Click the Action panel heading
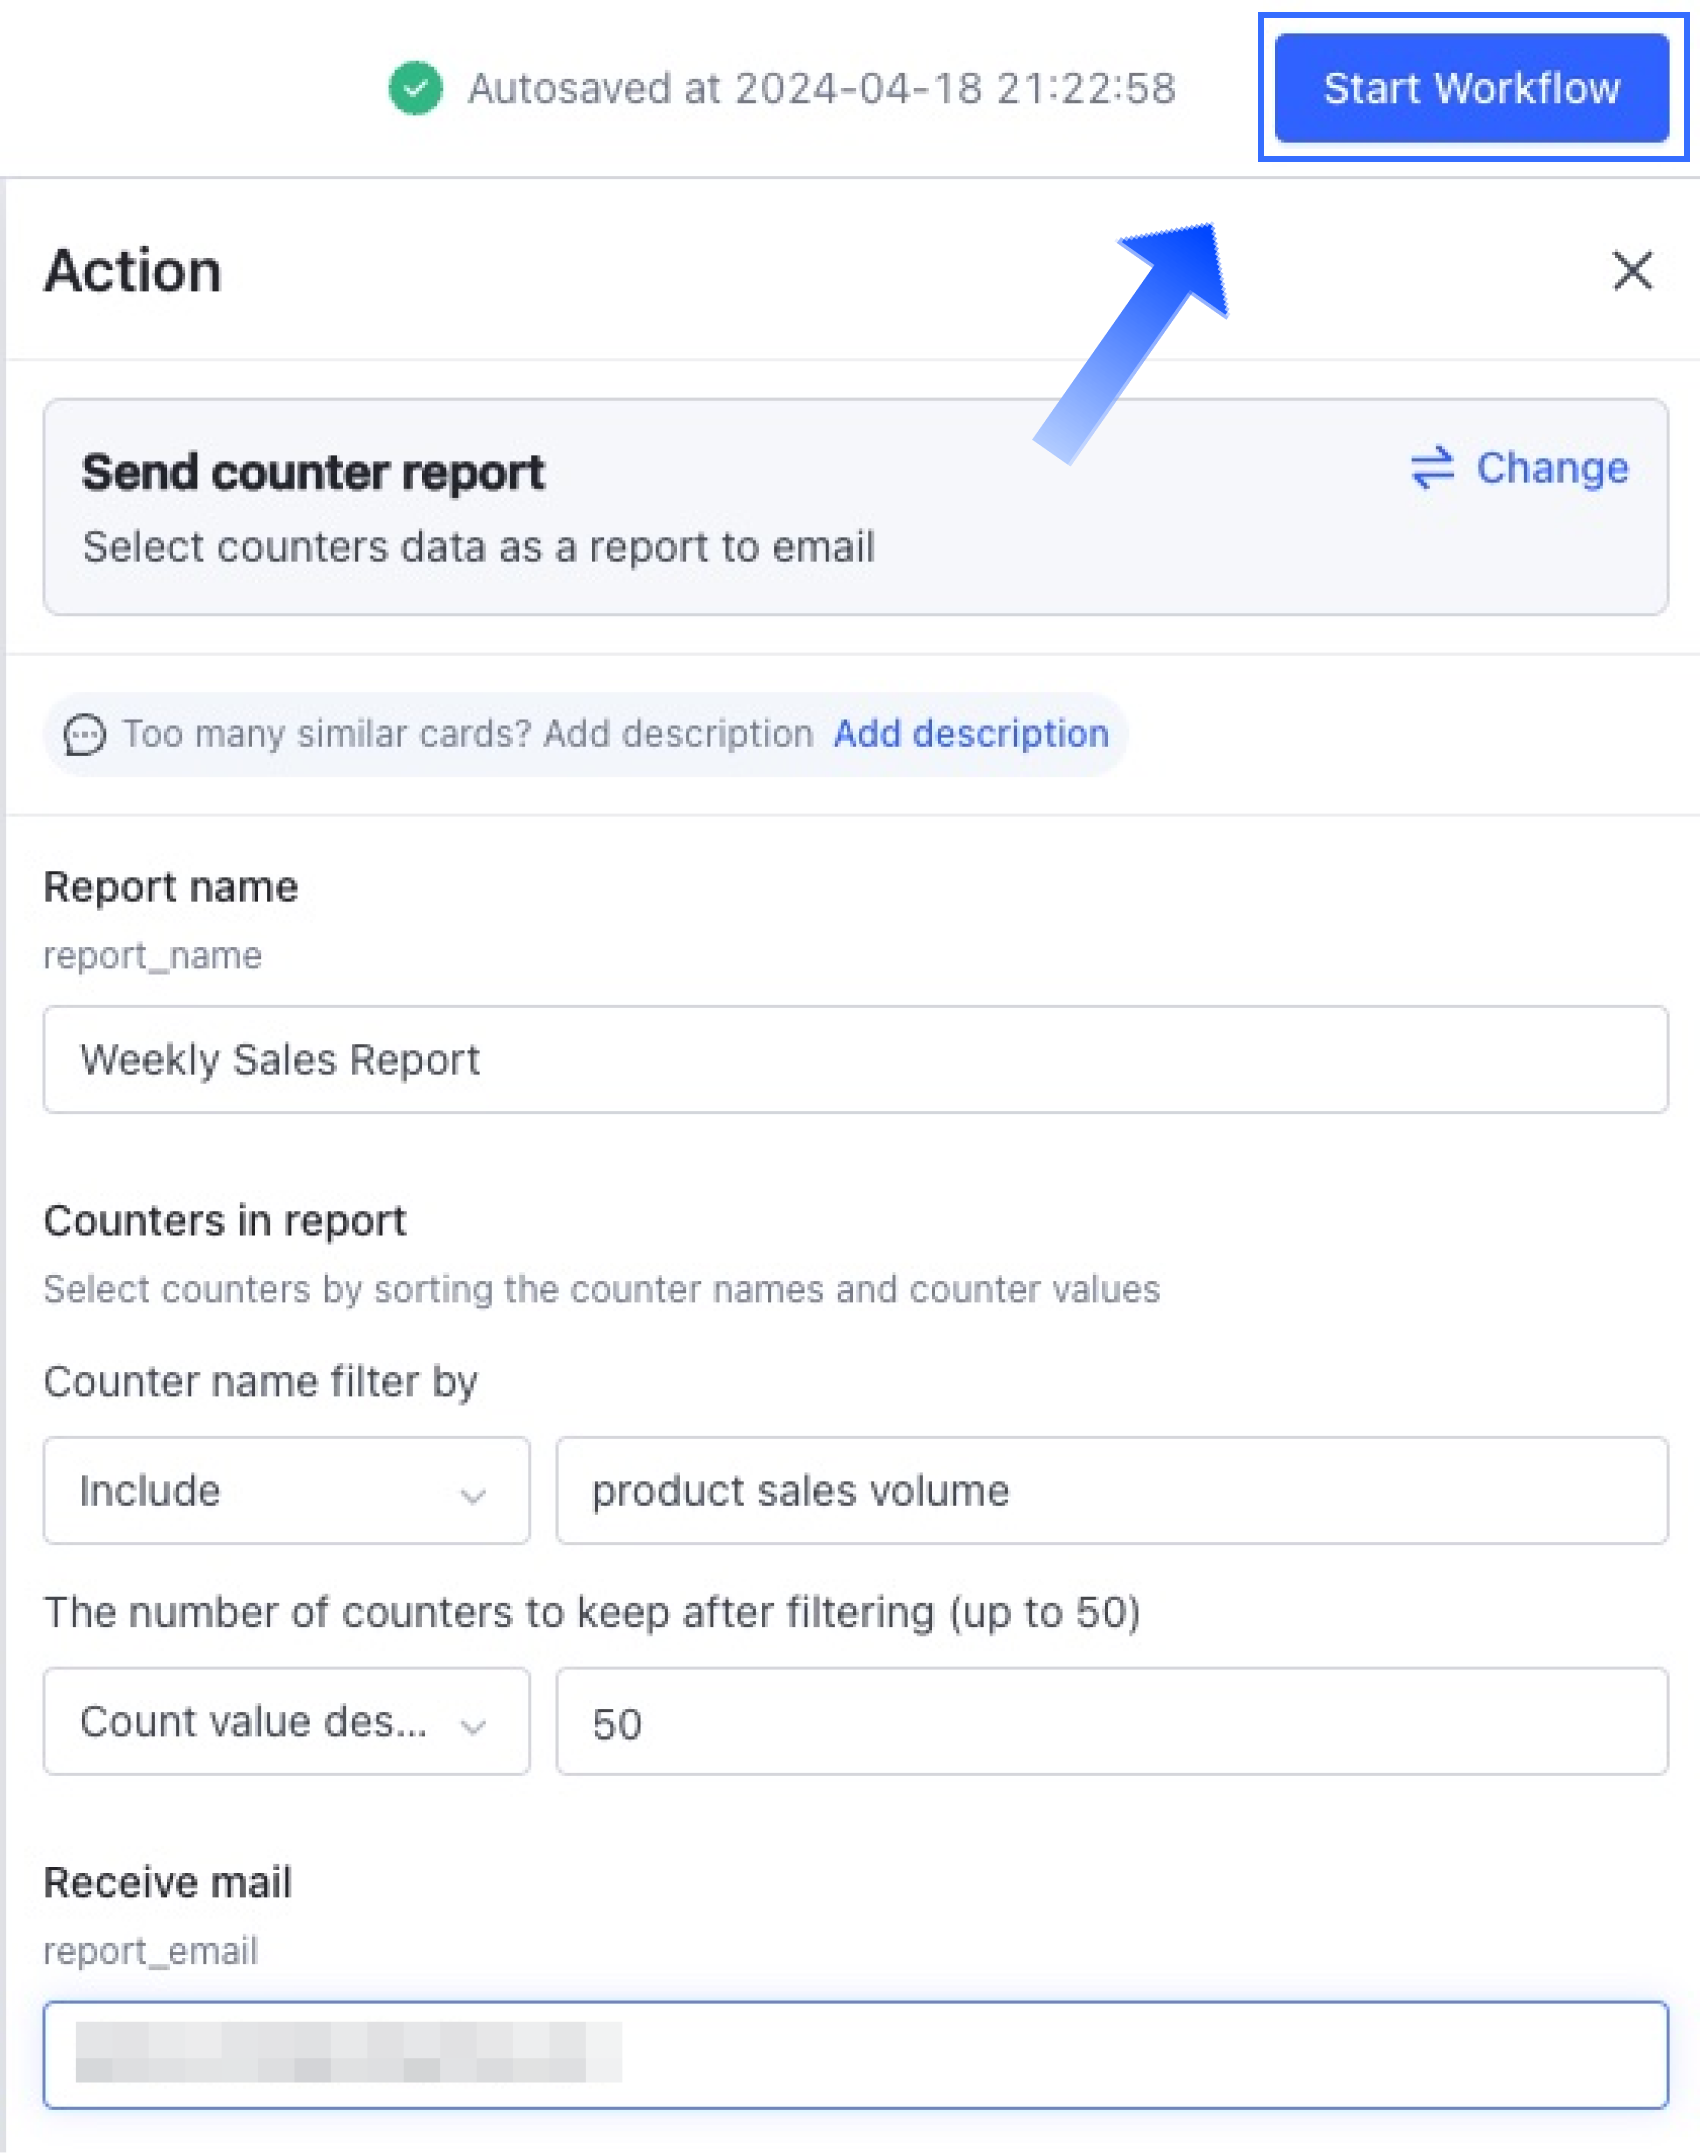The width and height of the screenshot is (1700, 2153). pos(133,270)
